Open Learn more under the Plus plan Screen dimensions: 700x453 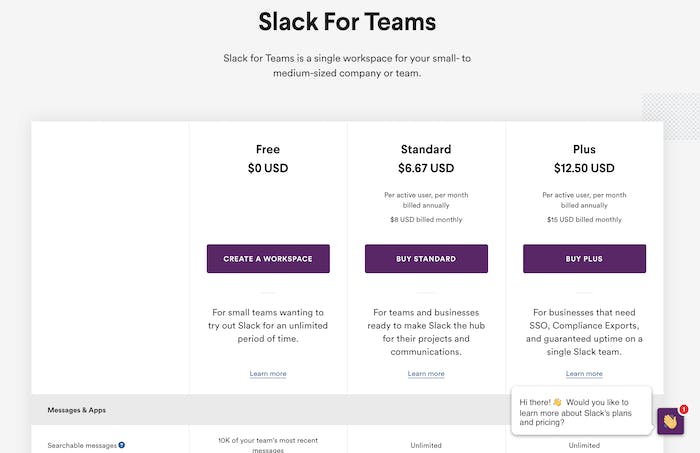[584, 374]
